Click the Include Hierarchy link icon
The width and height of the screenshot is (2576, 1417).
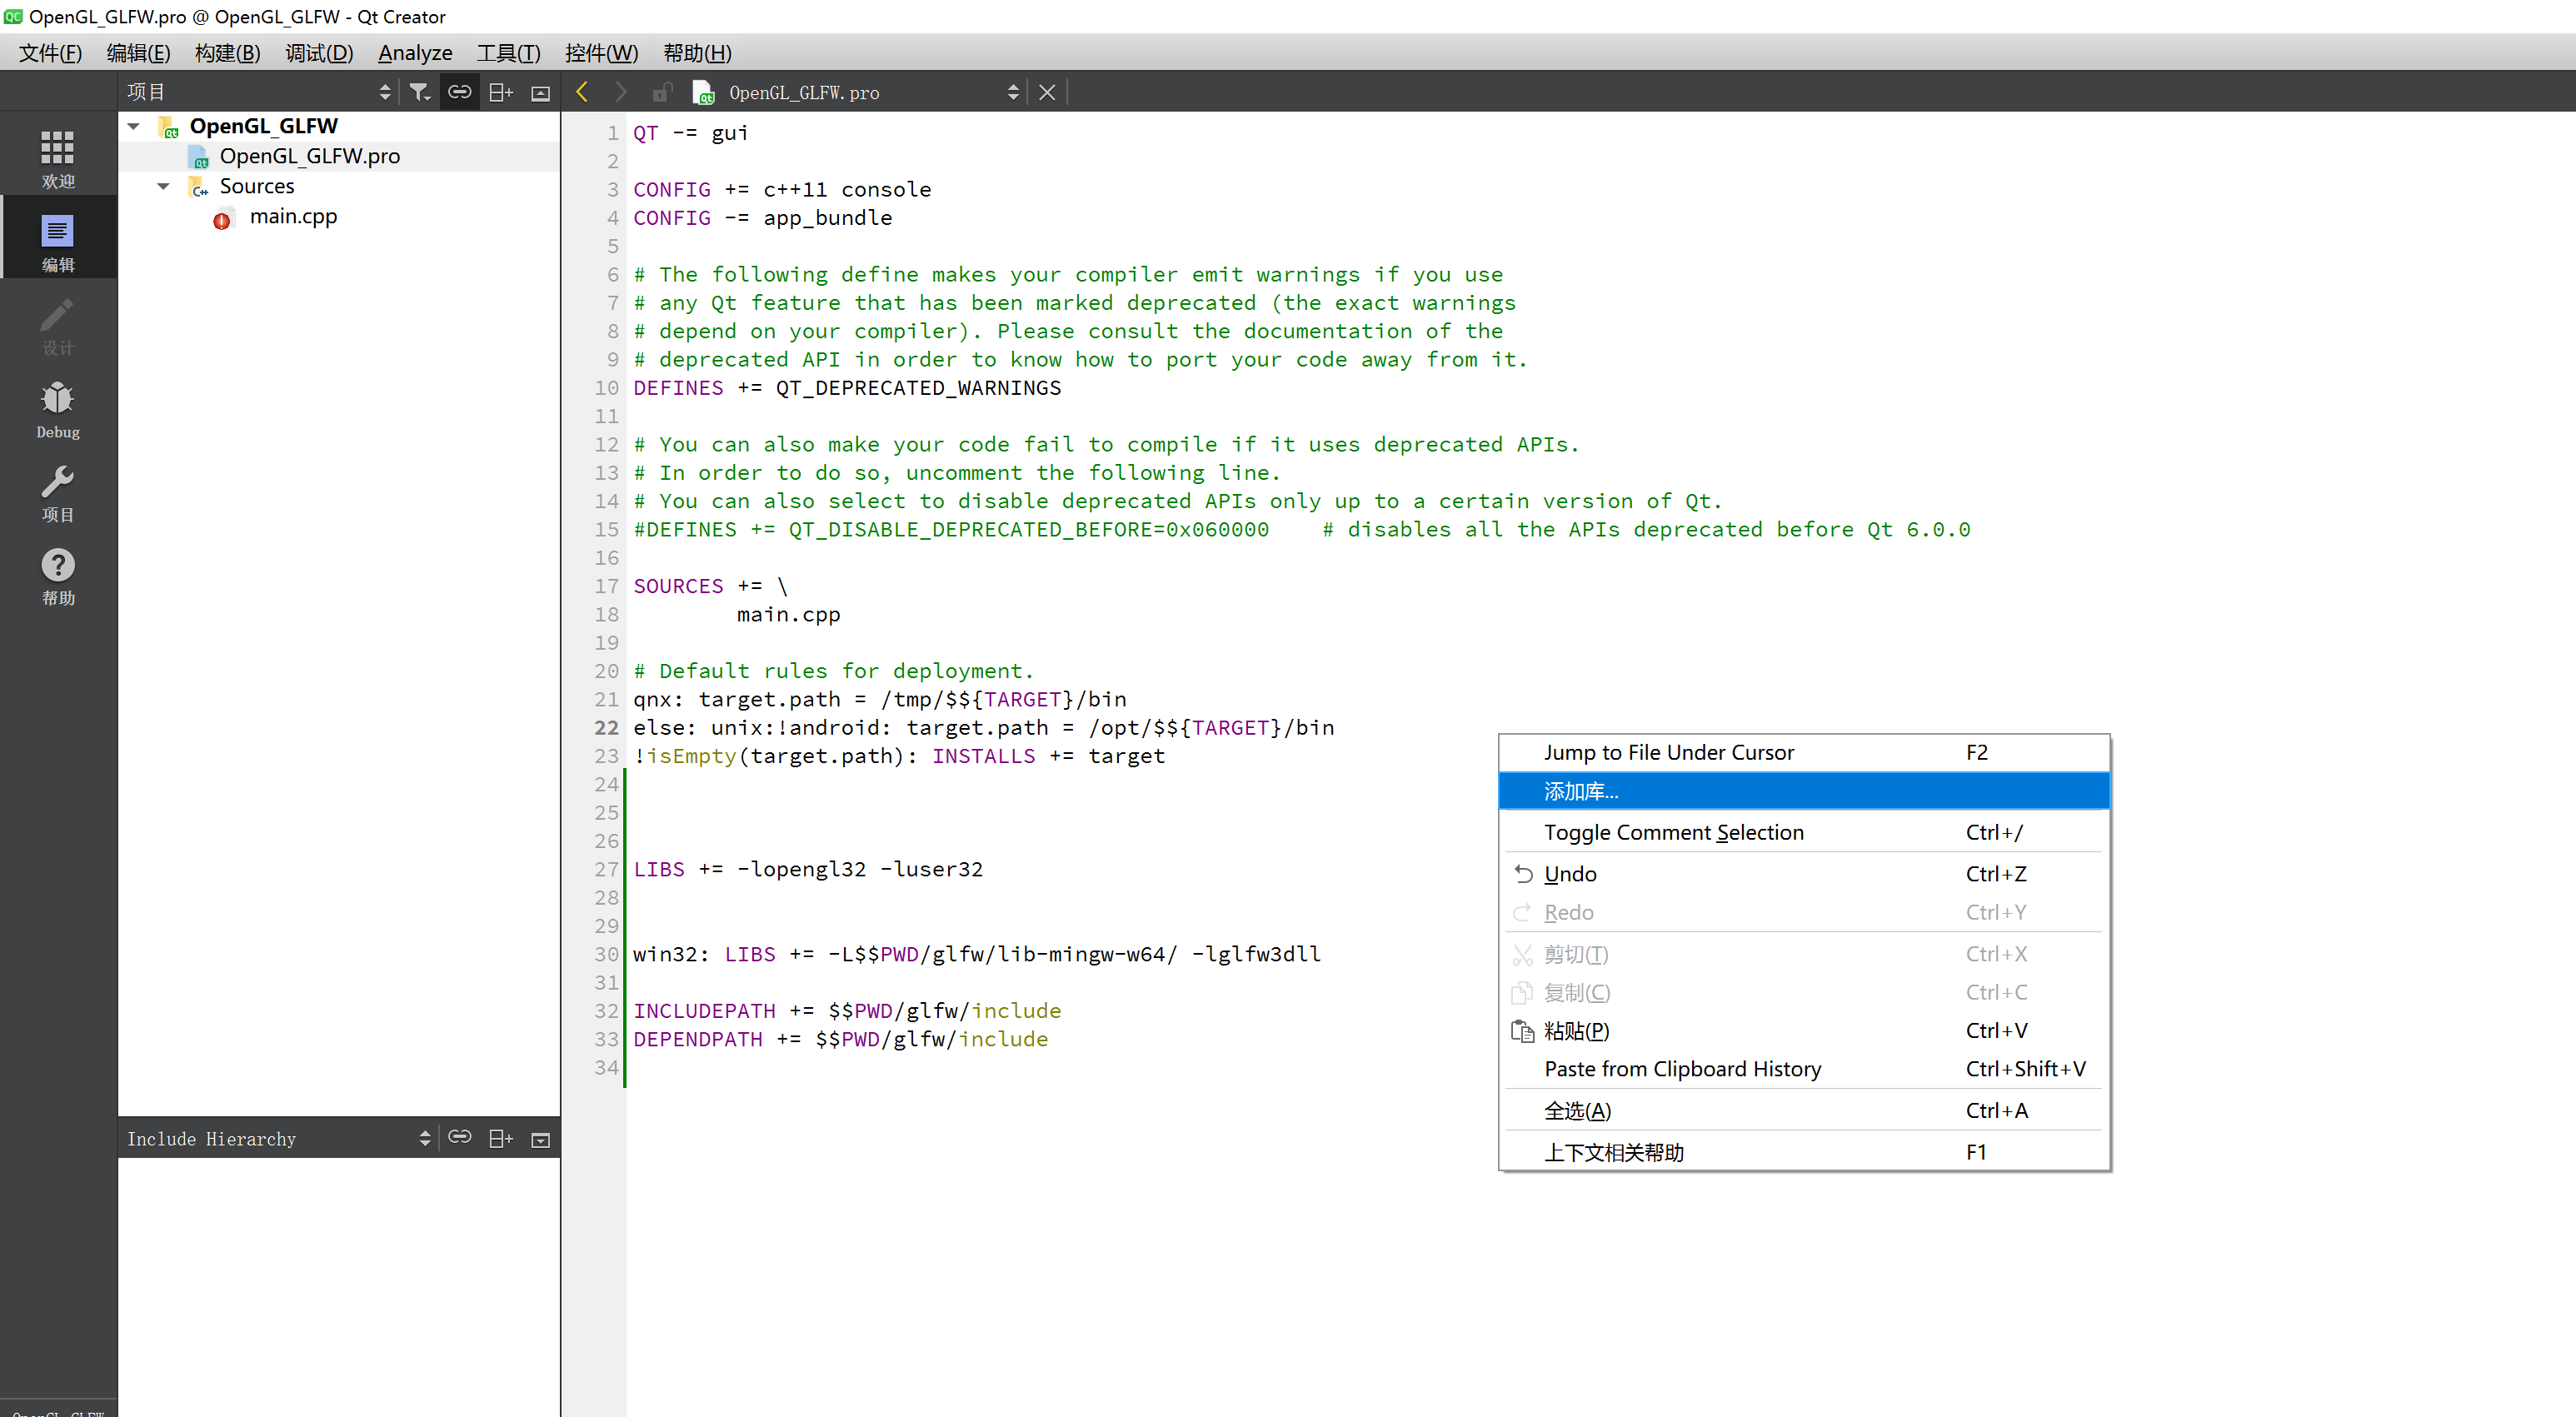tap(461, 1138)
